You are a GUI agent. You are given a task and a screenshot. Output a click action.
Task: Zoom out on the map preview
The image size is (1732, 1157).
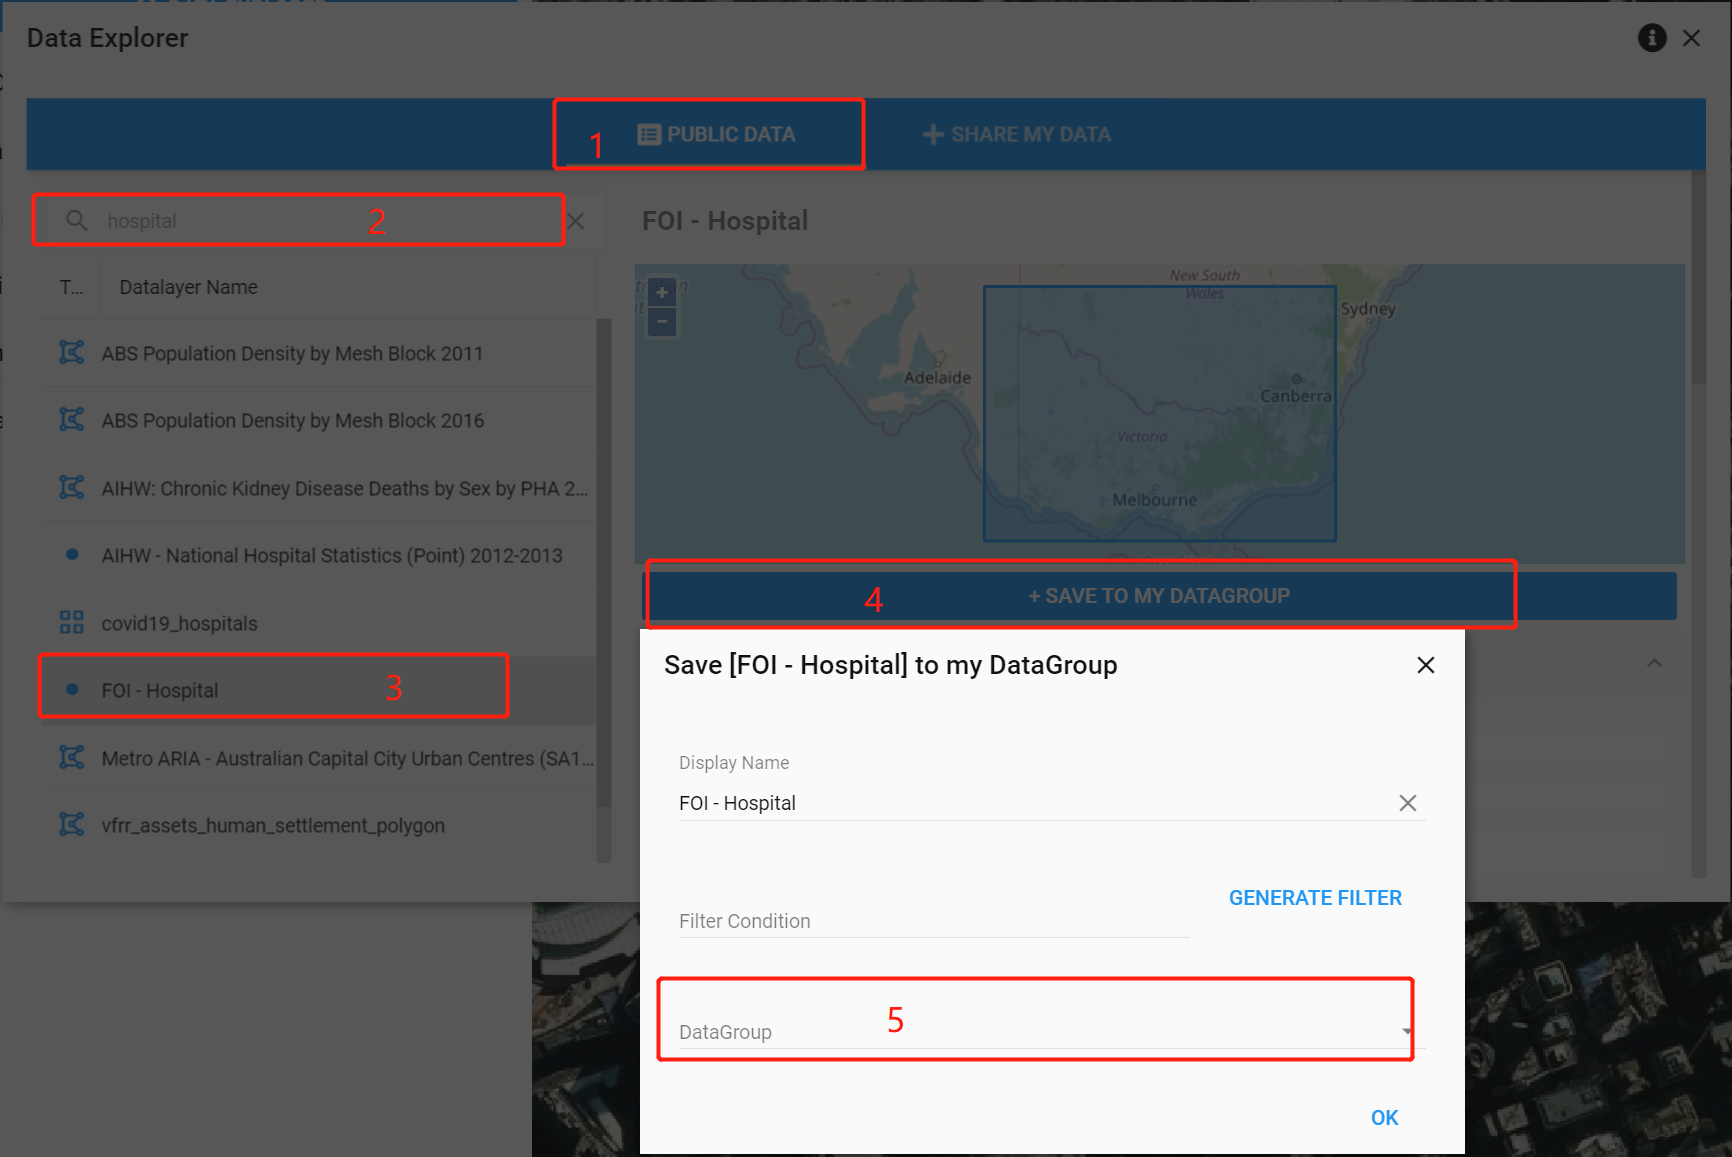661,321
